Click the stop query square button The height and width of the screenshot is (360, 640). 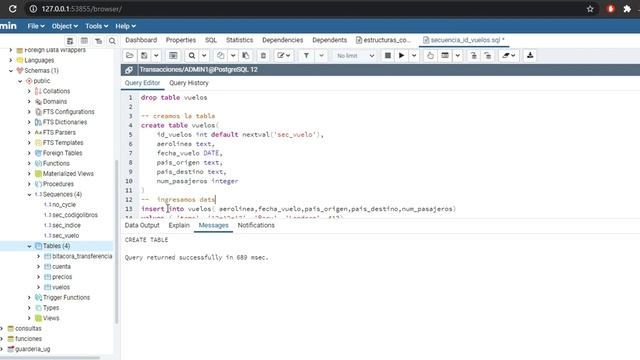[388, 56]
